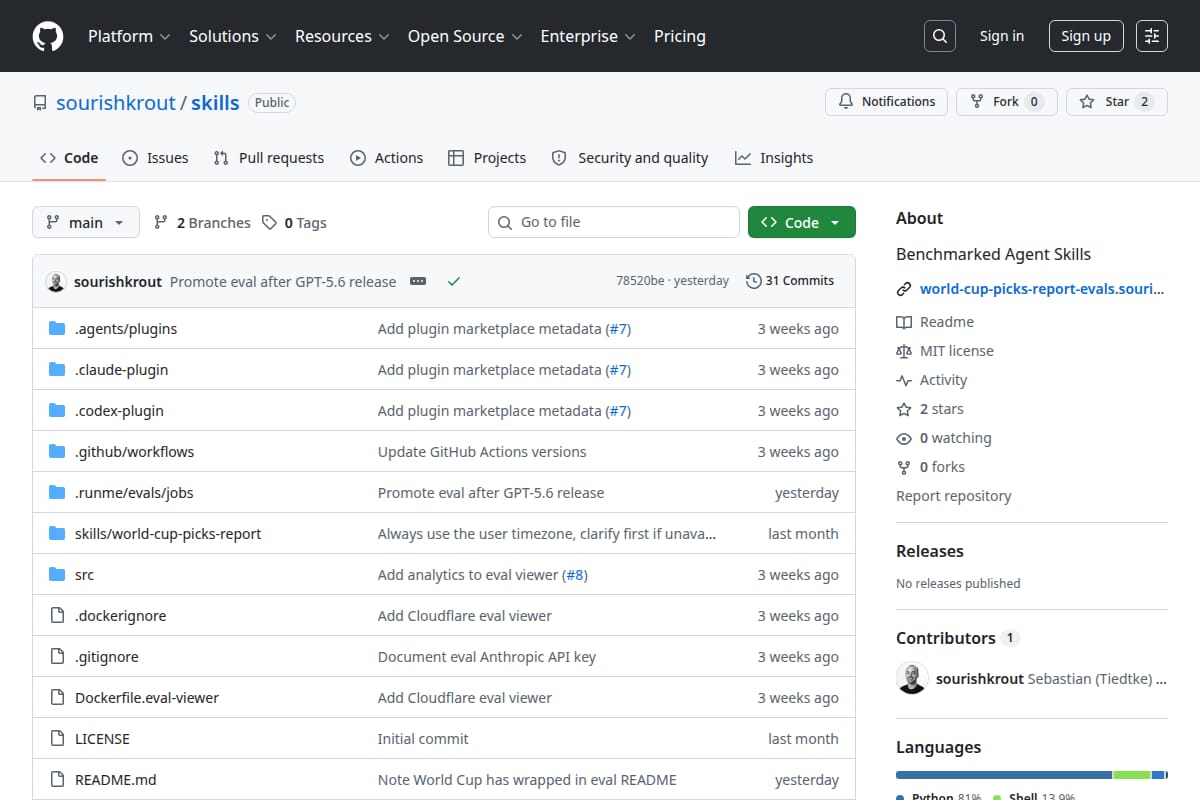Screen dimensions: 1200x800
Task: View the 0 Tags link
Action: [x=294, y=223]
